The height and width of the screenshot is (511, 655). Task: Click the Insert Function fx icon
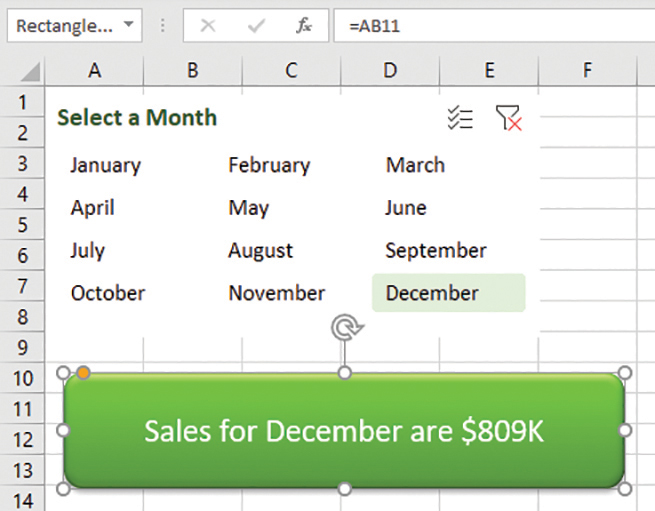tap(304, 26)
